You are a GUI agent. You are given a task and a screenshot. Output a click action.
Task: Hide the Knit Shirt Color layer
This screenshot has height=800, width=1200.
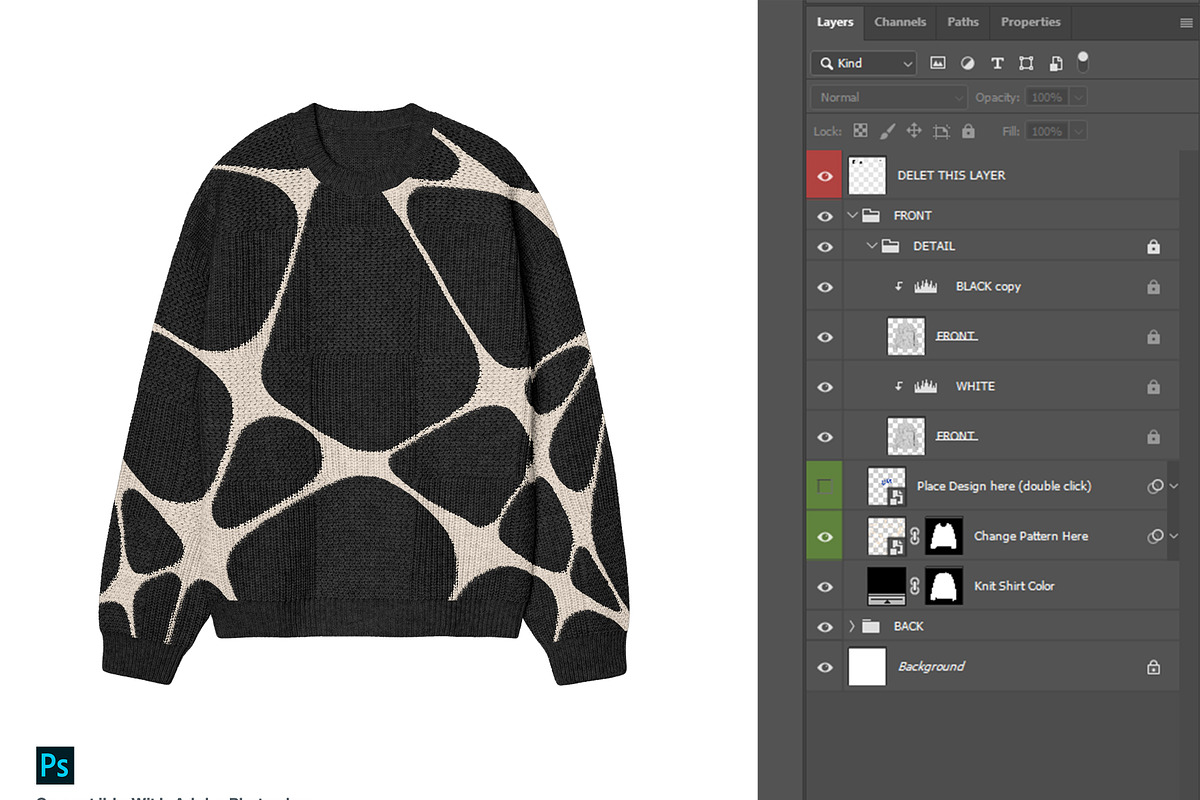(x=825, y=586)
